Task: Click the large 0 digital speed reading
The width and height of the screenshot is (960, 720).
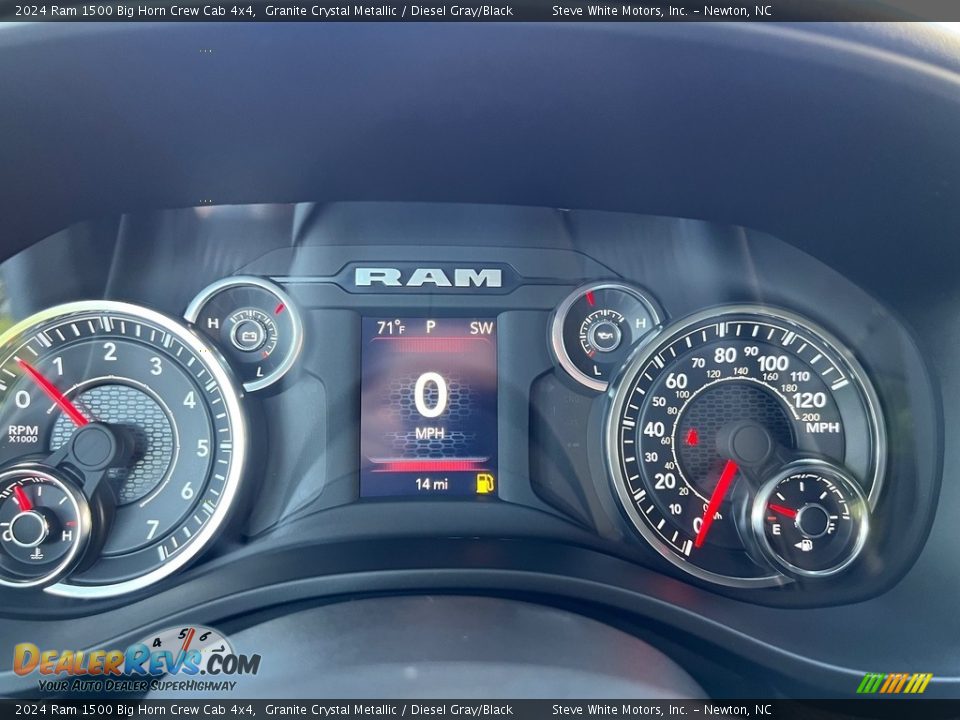Action: click(x=430, y=396)
